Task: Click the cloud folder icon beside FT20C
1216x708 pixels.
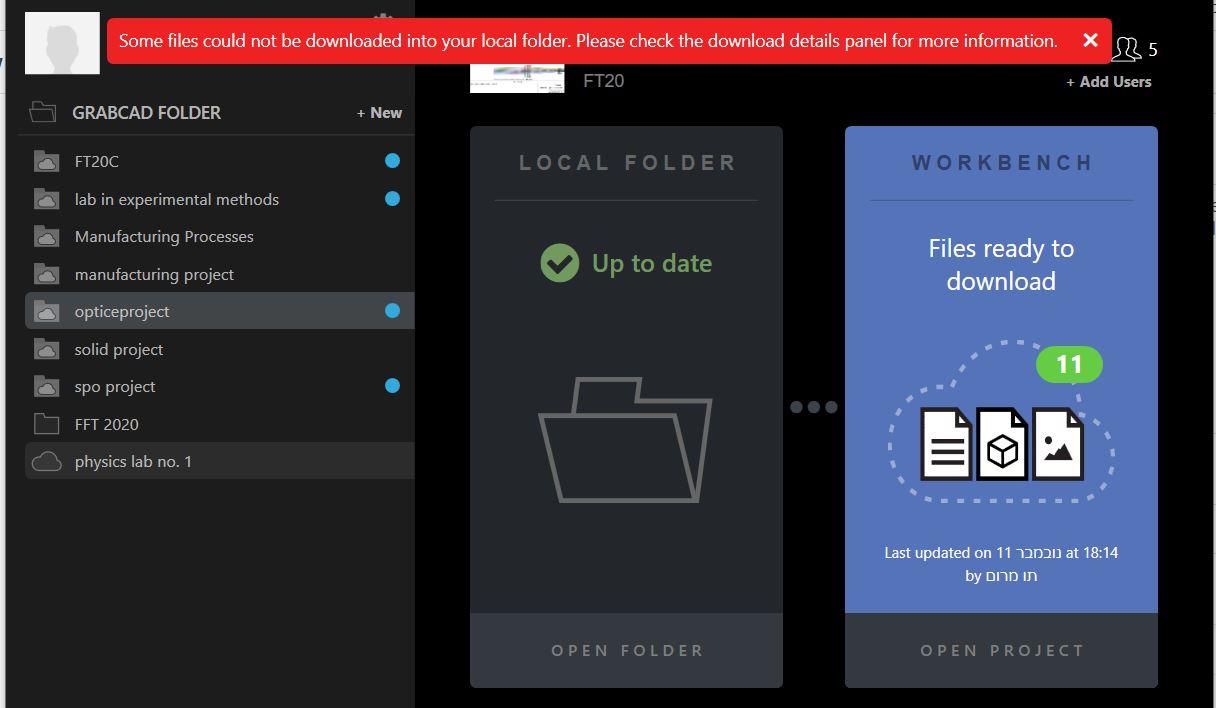Action: point(46,161)
